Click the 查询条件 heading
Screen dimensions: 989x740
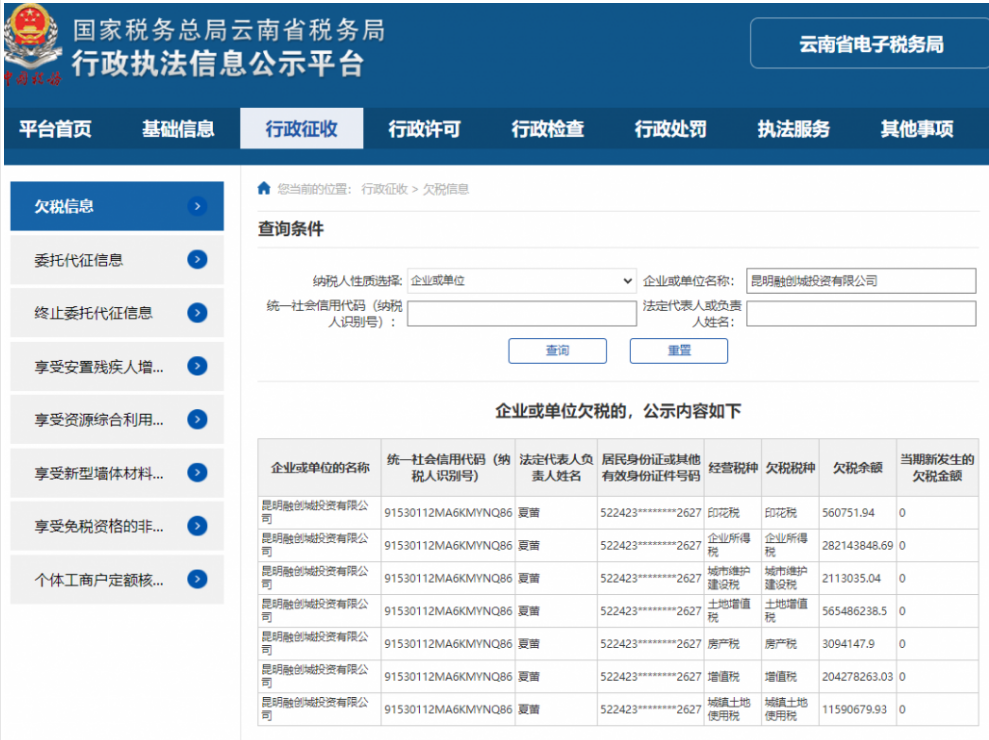click(291, 229)
